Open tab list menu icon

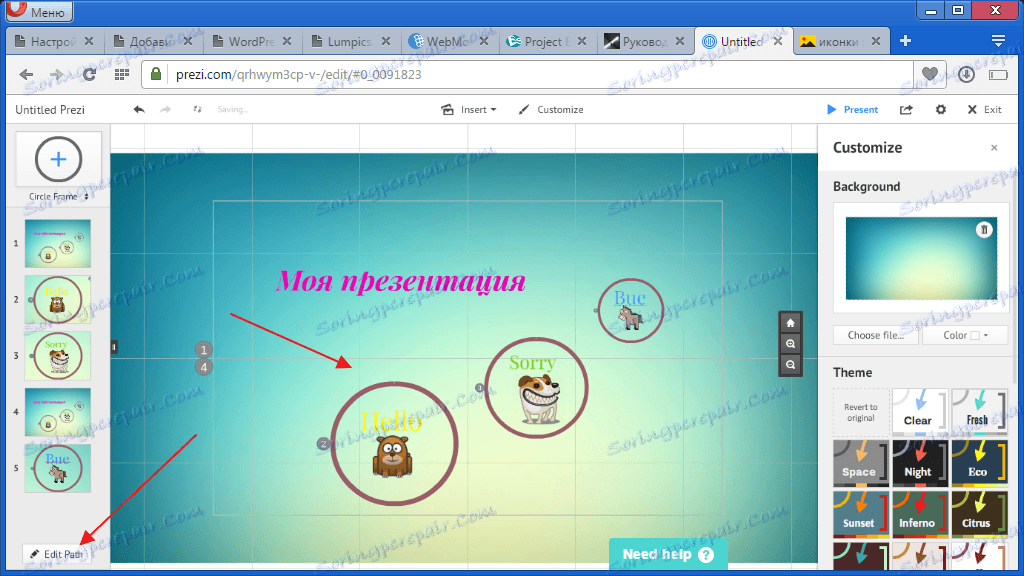pos(998,41)
